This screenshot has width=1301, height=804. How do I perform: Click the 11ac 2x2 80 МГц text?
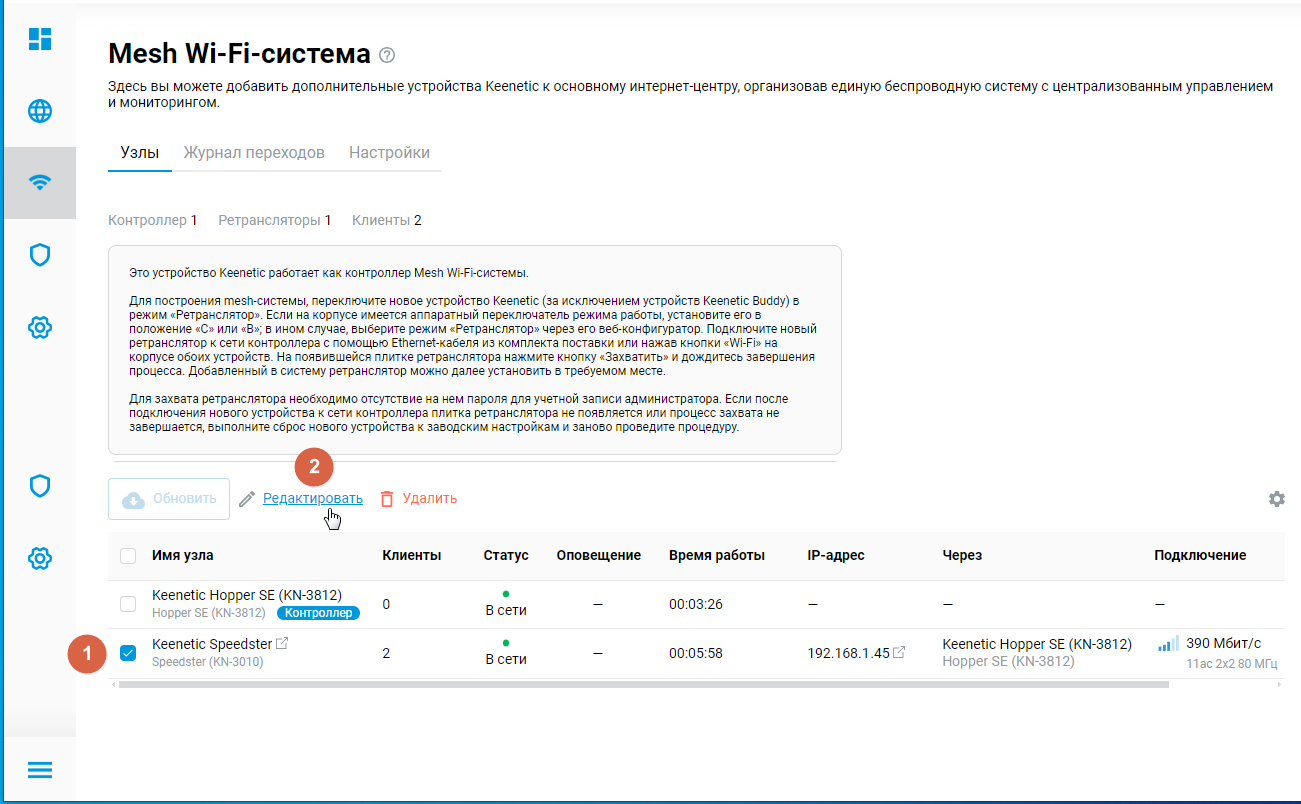[1232, 663]
